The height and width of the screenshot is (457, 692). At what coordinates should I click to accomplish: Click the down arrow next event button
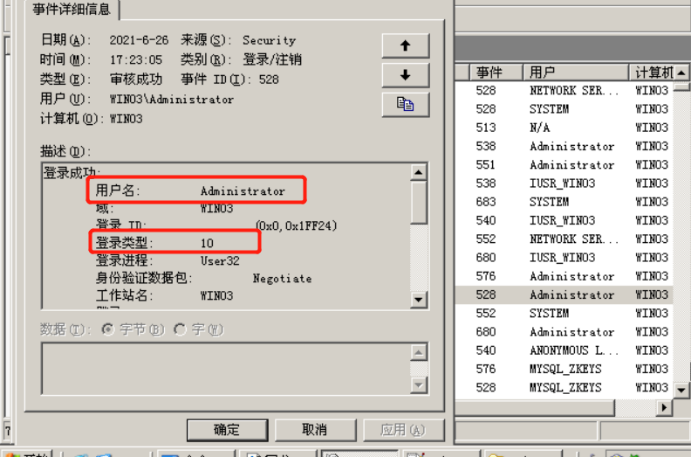[405, 75]
